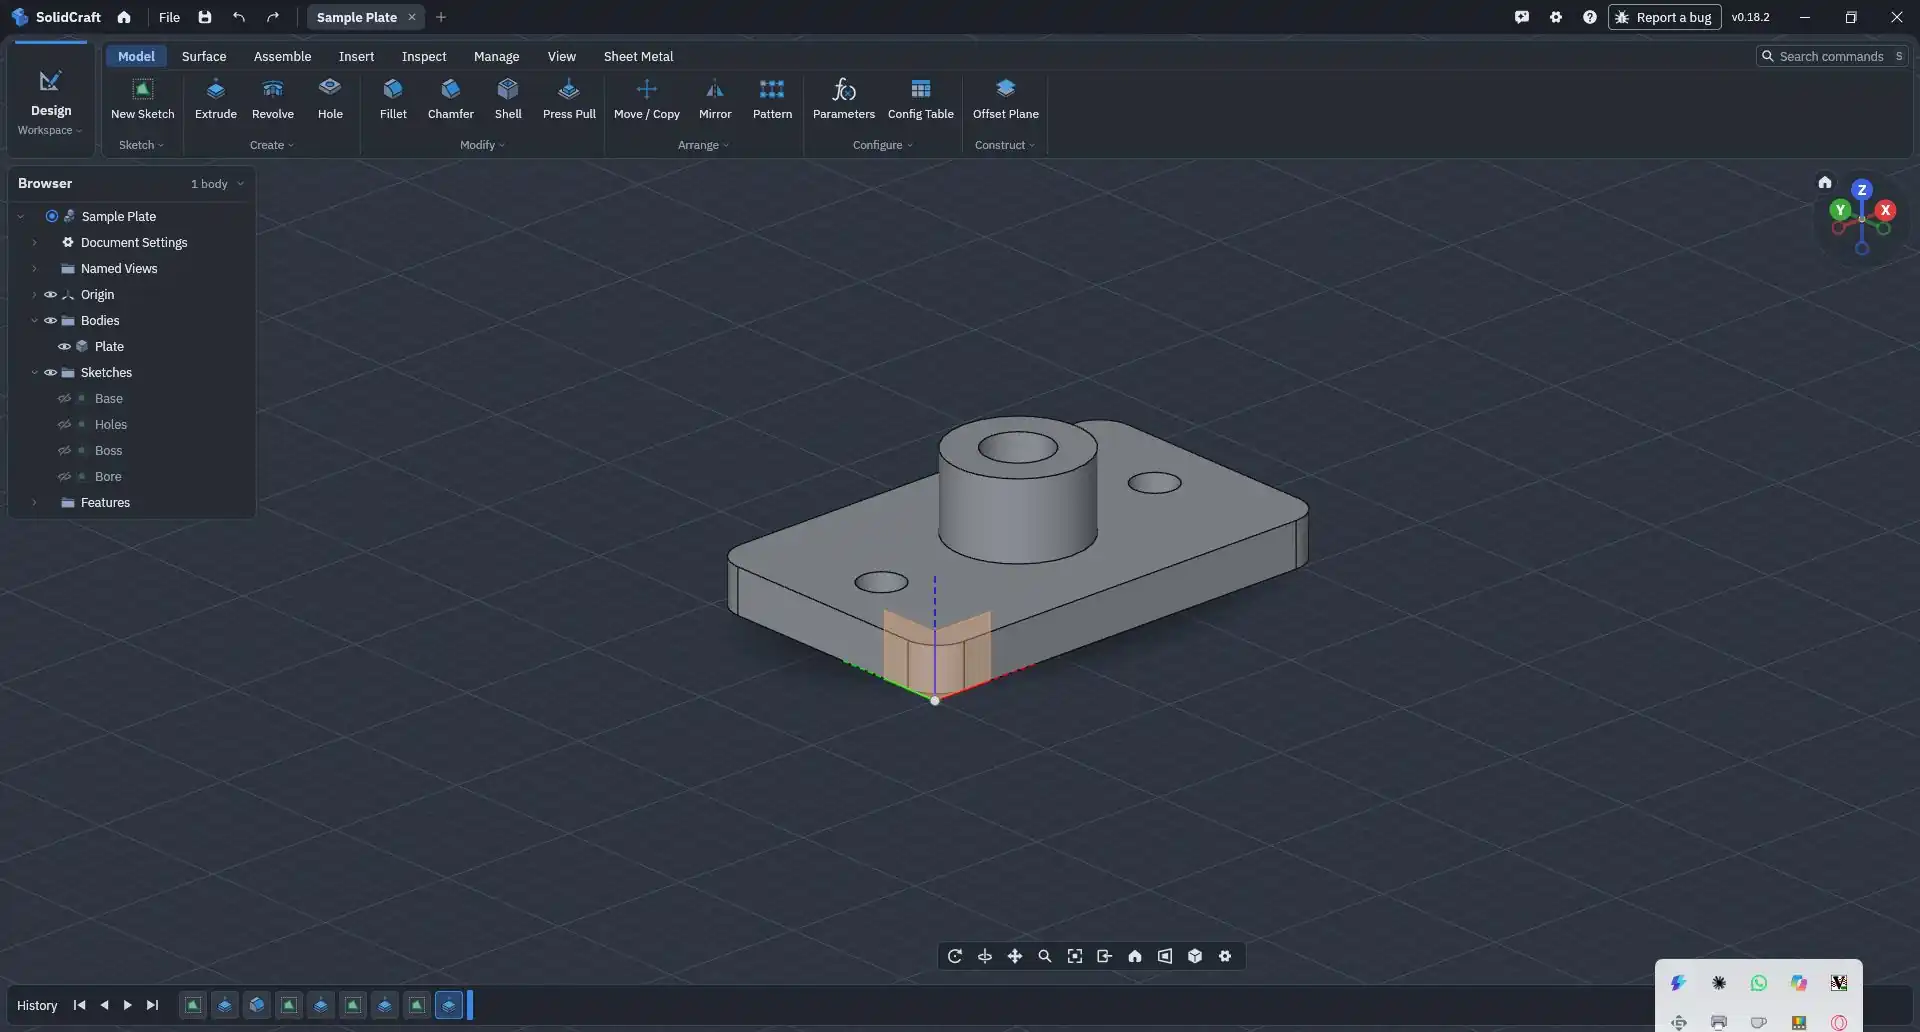
Task: Select the Extrude tool
Action: point(215,99)
